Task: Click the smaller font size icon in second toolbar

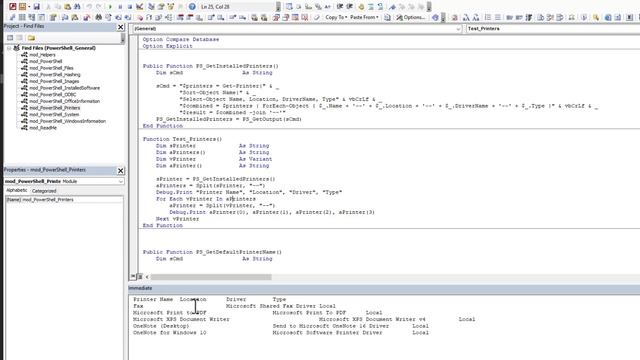Action: click(476, 17)
